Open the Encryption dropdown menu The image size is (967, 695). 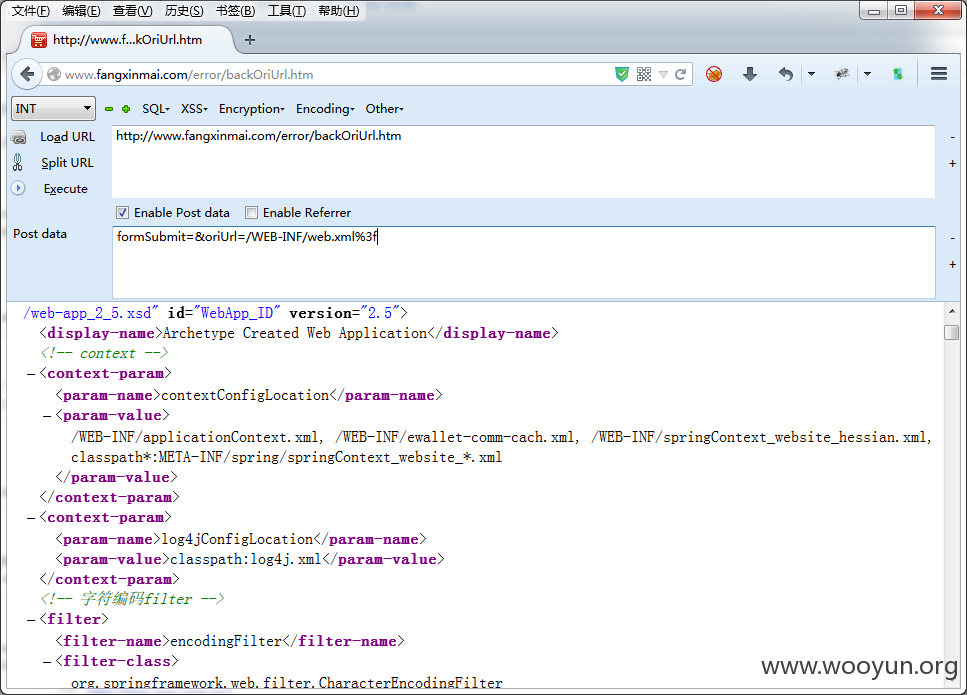click(252, 109)
